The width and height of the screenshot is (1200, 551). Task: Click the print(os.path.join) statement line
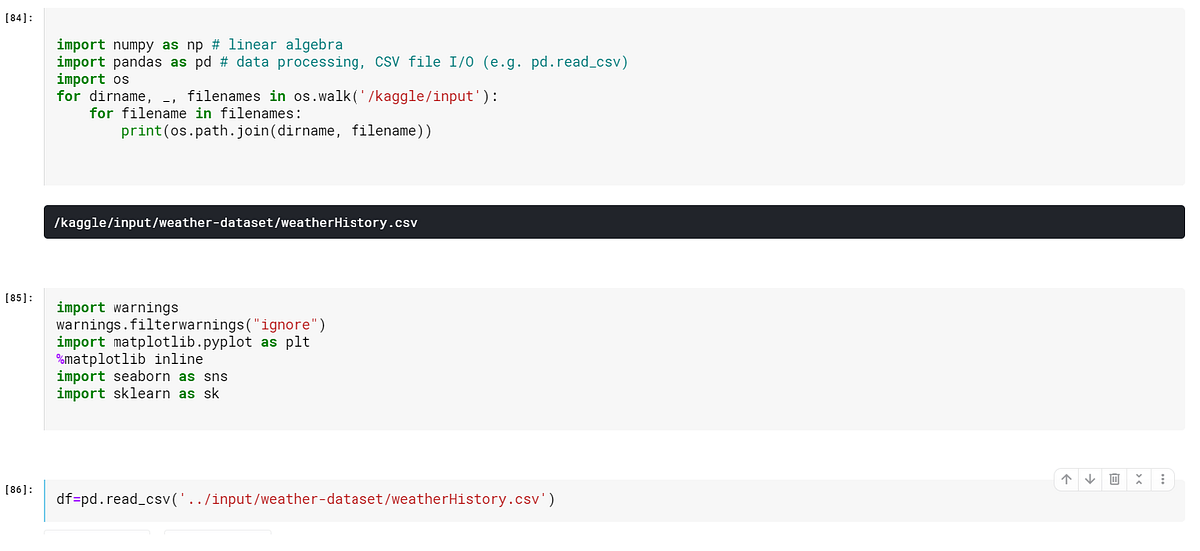pos(276,131)
